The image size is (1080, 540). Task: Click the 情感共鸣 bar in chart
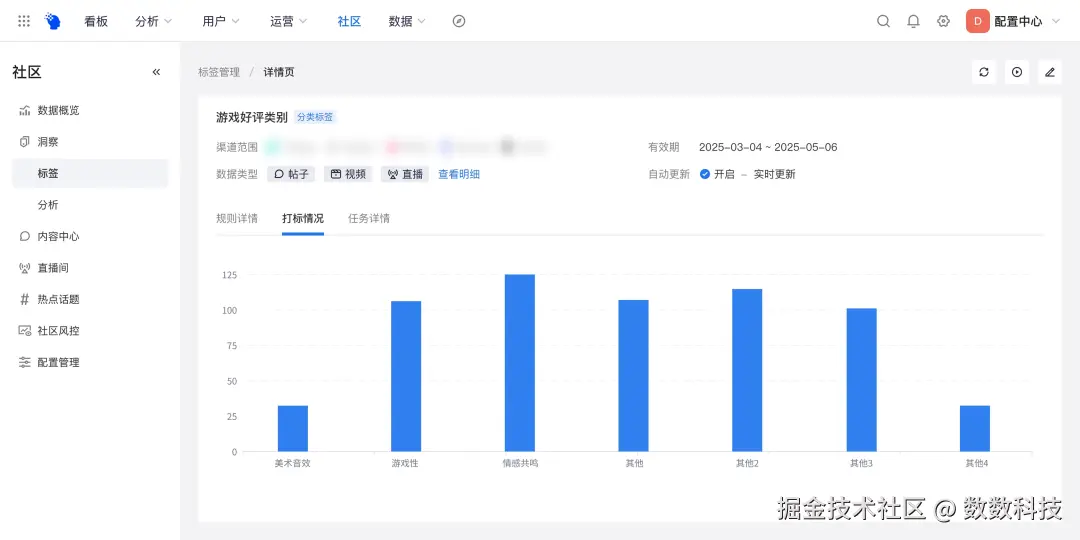click(x=519, y=363)
